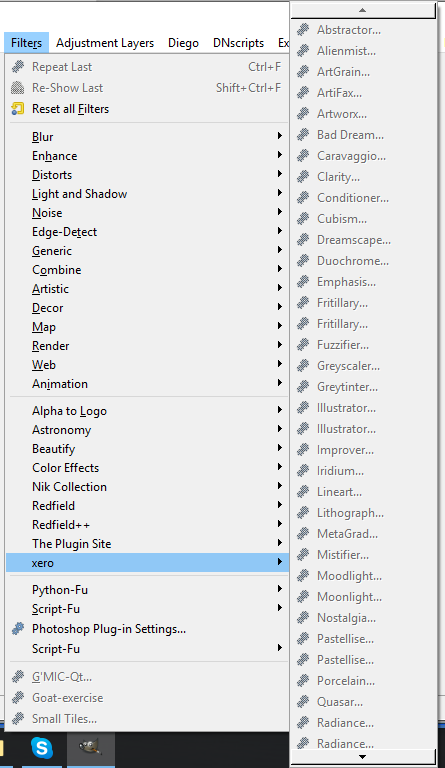This screenshot has width=445, height=768.
Task: Click the plug-in icon beside Porcelain
Action: point(304,681)
